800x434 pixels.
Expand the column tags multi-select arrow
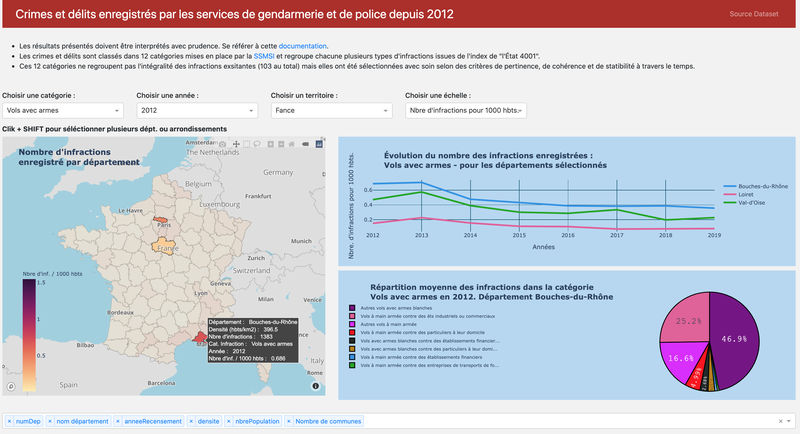[x=789, y=421]
